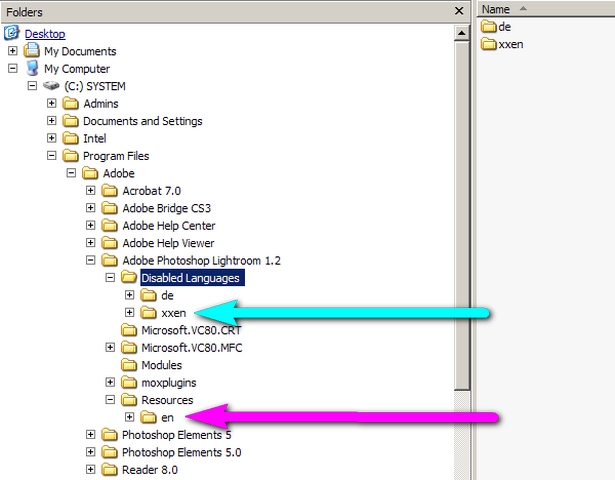
Task: Click the Desktop icon in folder tree
Action: [x=12, y=33]
